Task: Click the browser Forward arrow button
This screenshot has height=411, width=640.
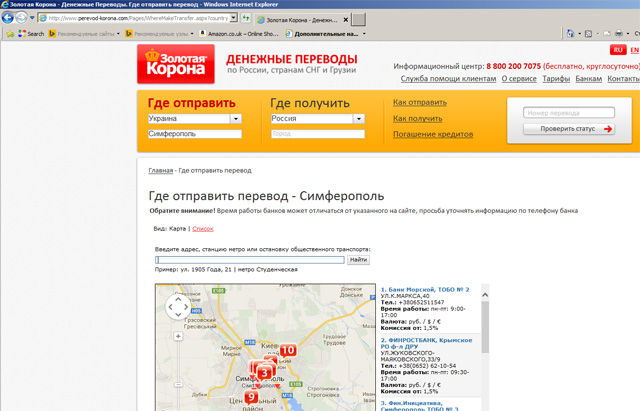Action: [21, 18]
